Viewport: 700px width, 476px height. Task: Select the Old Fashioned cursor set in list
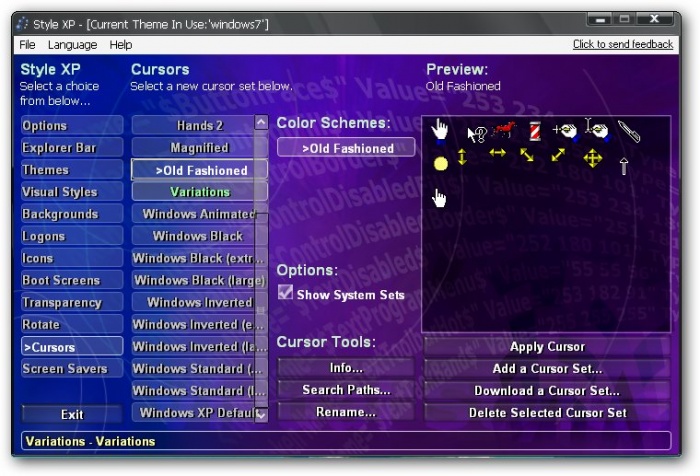coord(199,170)
